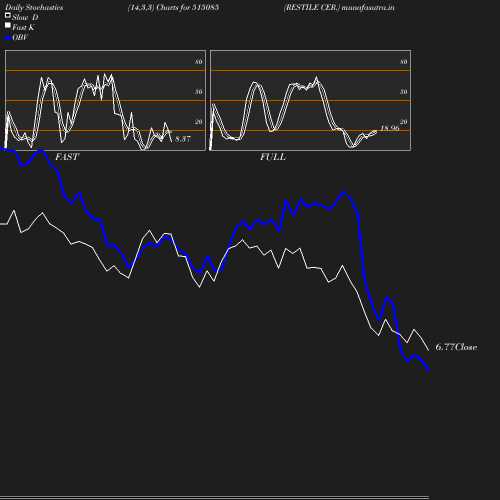Click the 8.37 value in FAST chart
500x500 pixels.
183,139
